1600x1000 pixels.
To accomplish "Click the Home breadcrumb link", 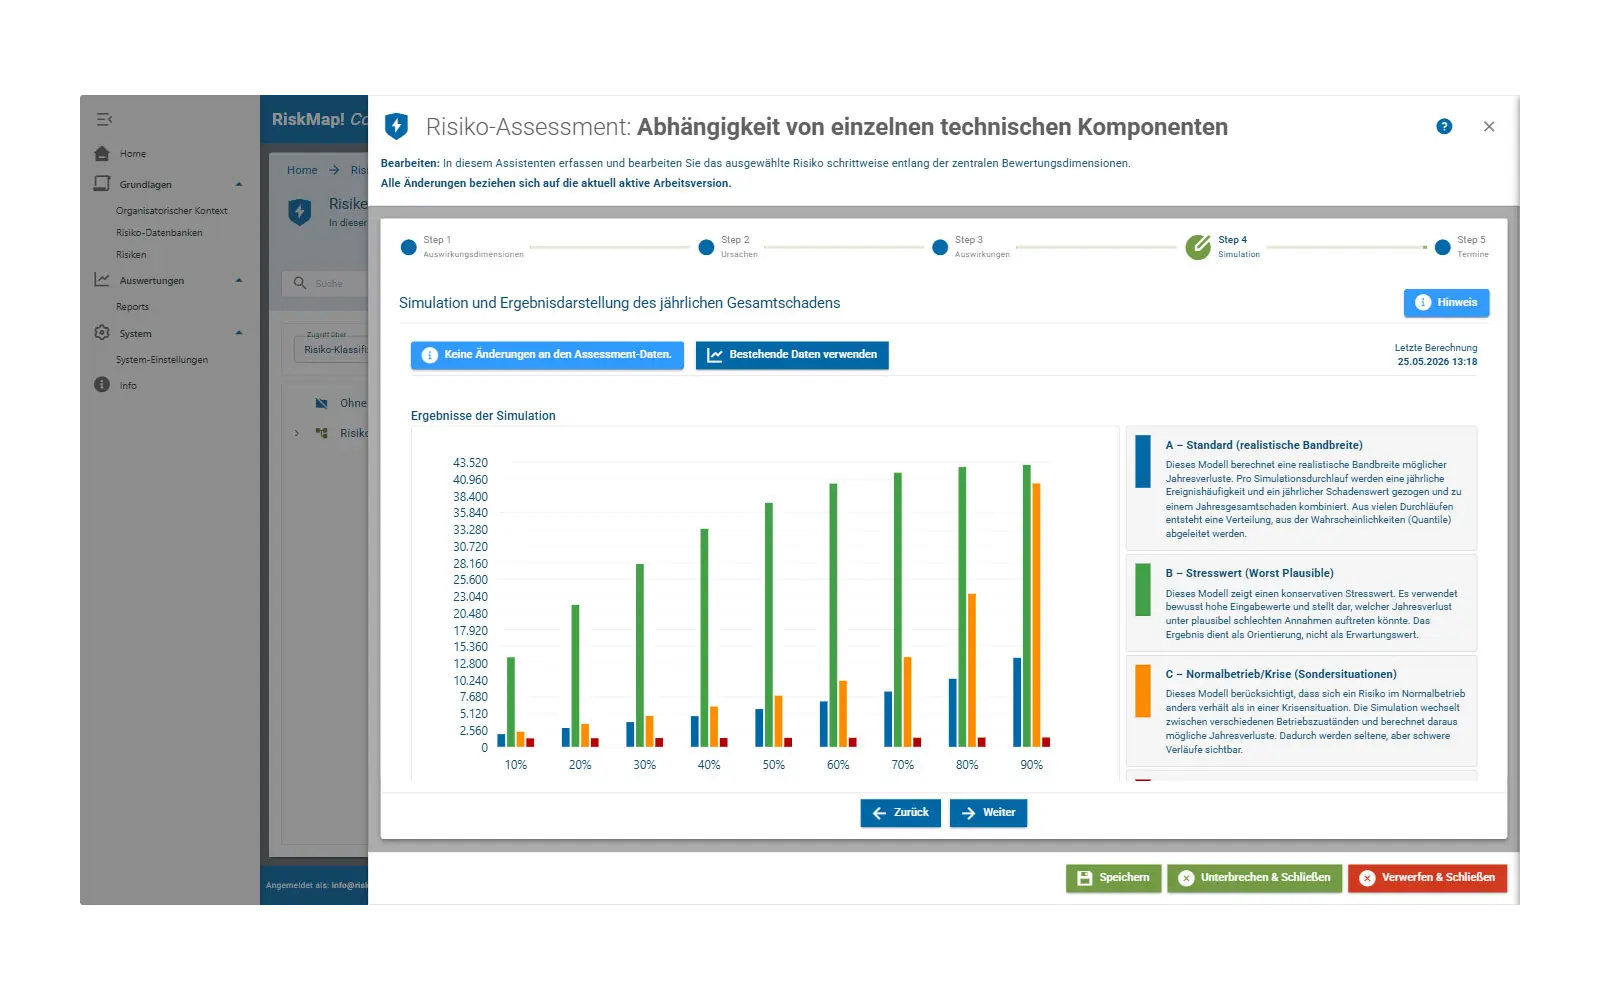I will click(302, 170).
